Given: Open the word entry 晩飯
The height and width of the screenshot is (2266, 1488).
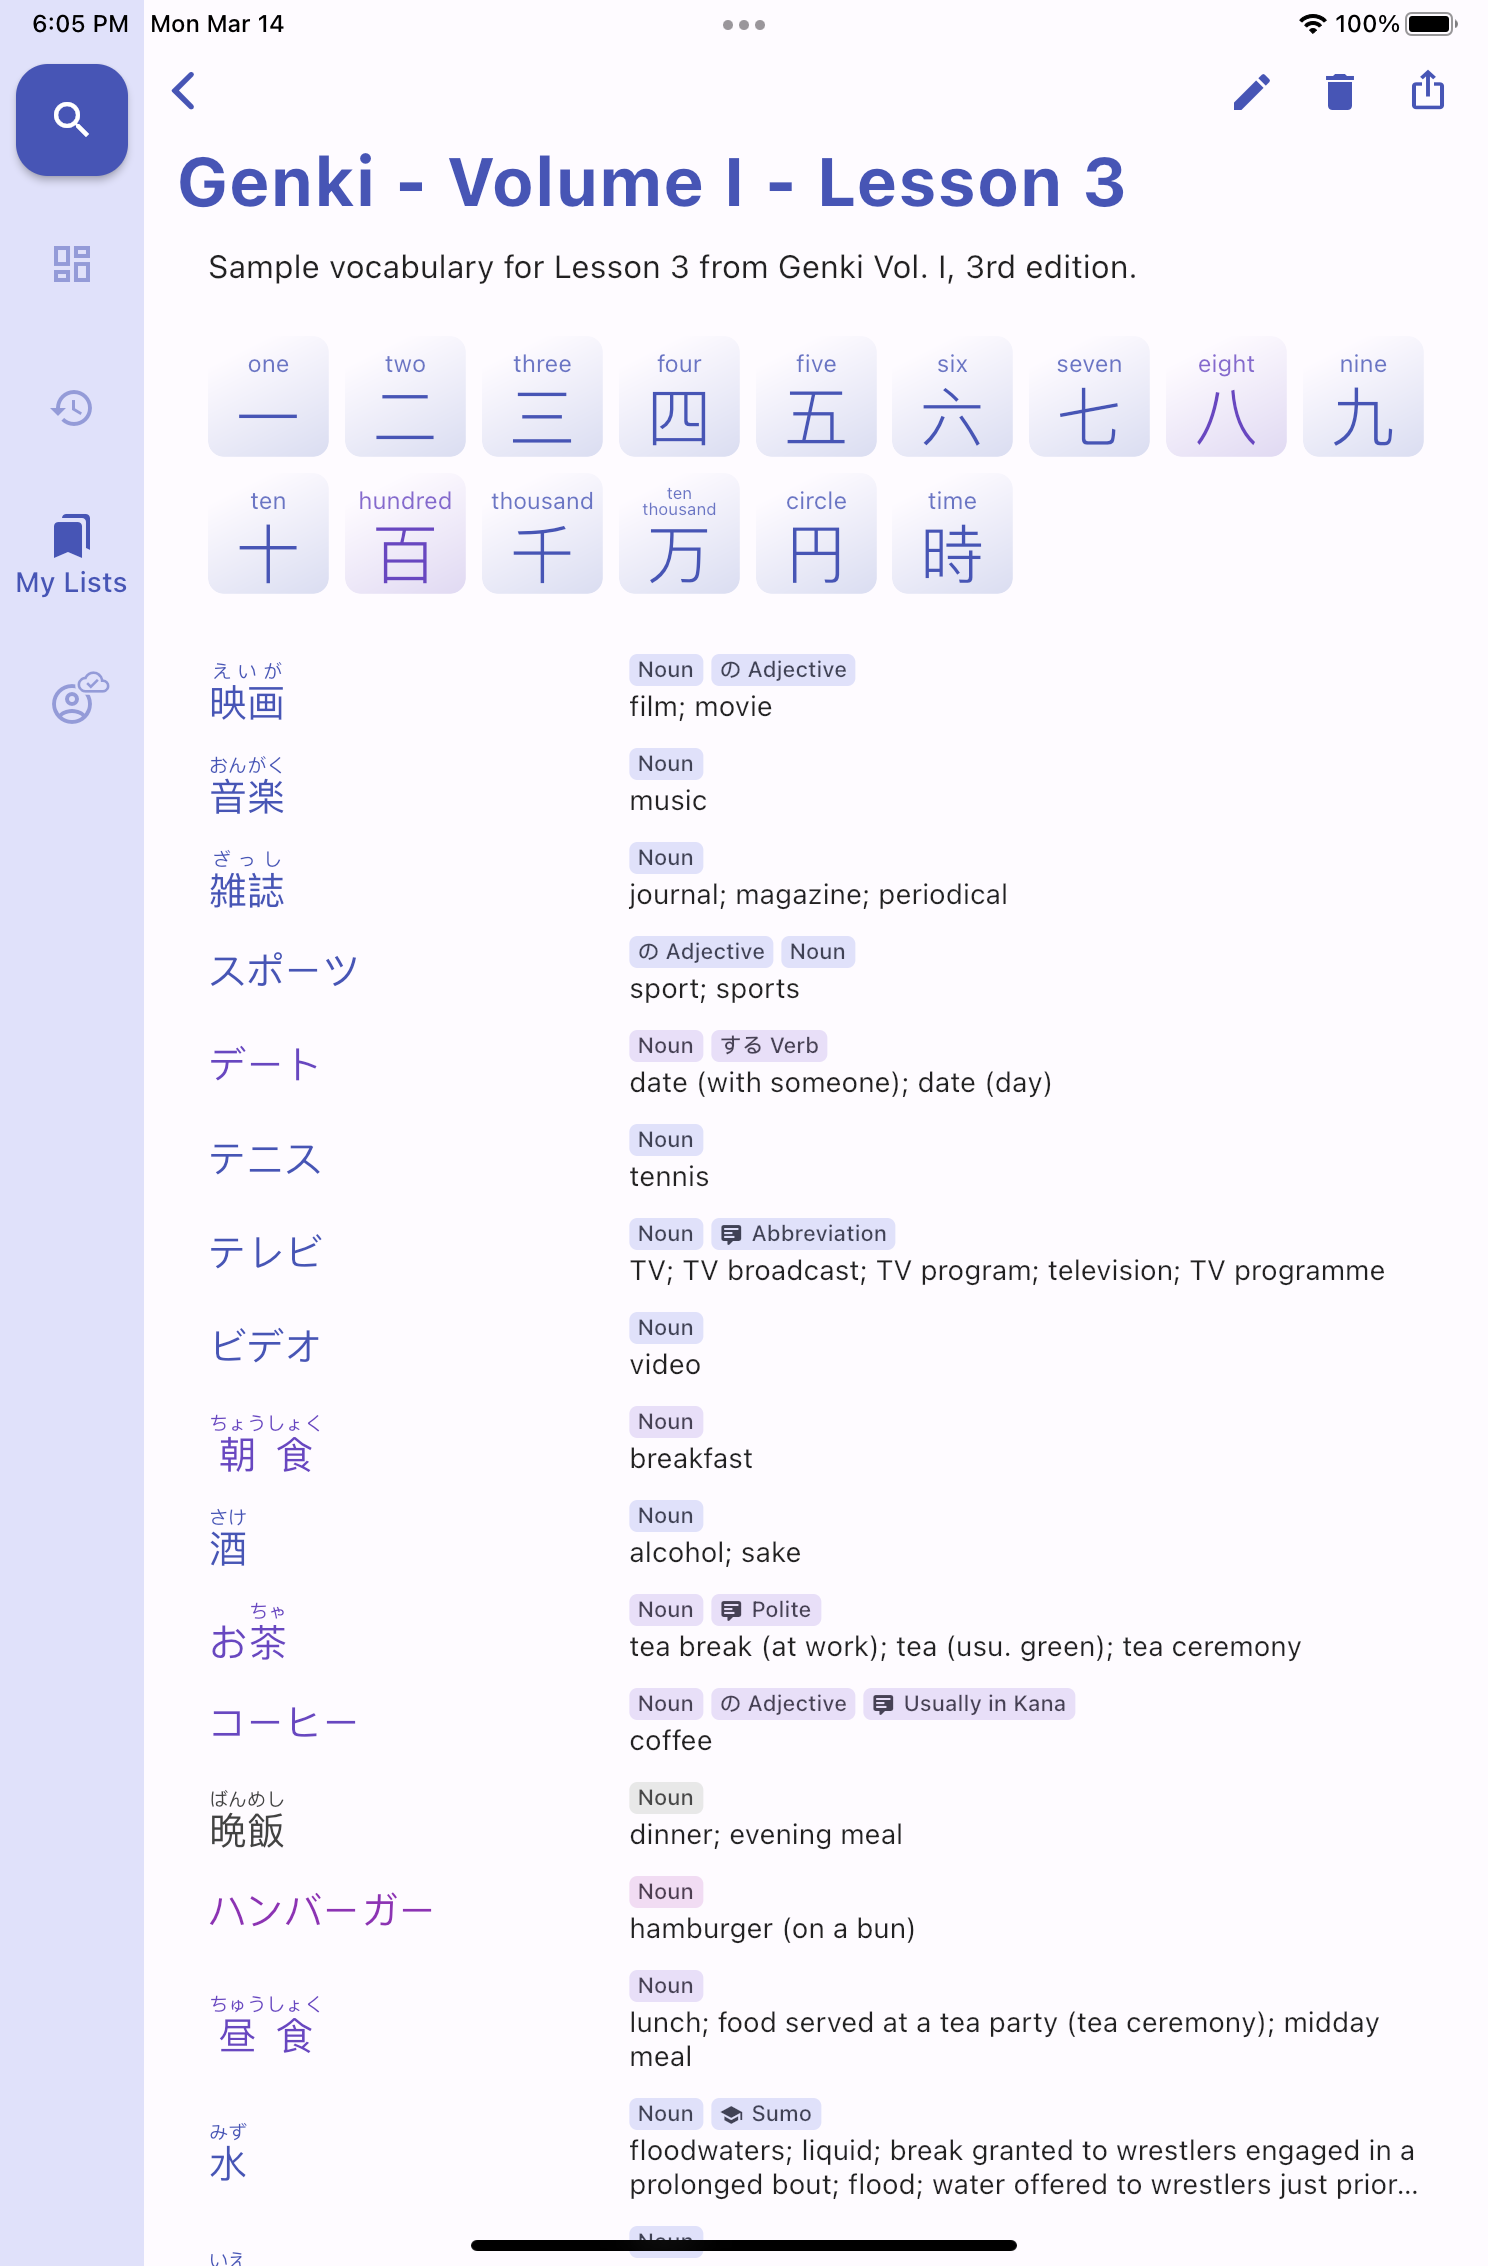Looking at the screenshot, I should [247, 1820].
